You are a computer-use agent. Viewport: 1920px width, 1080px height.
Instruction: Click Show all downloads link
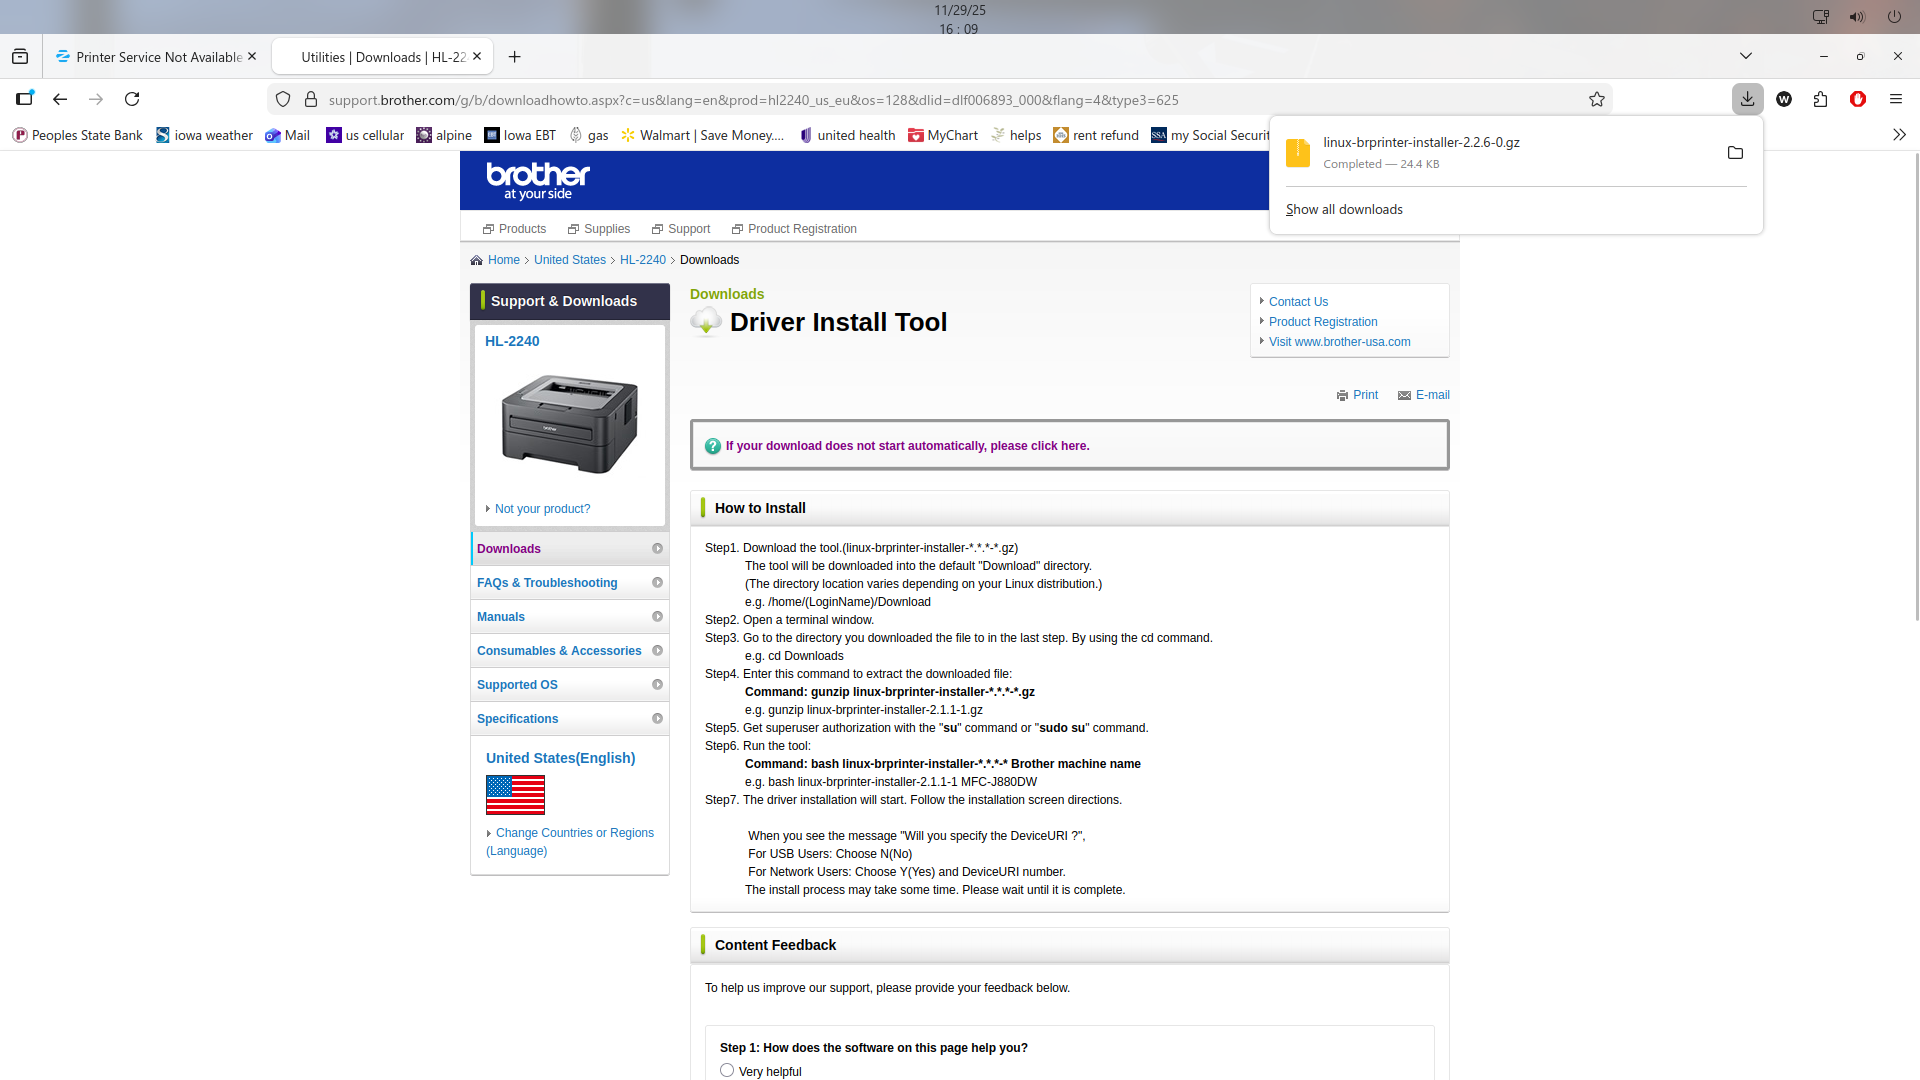click(x=1344, y=209)
